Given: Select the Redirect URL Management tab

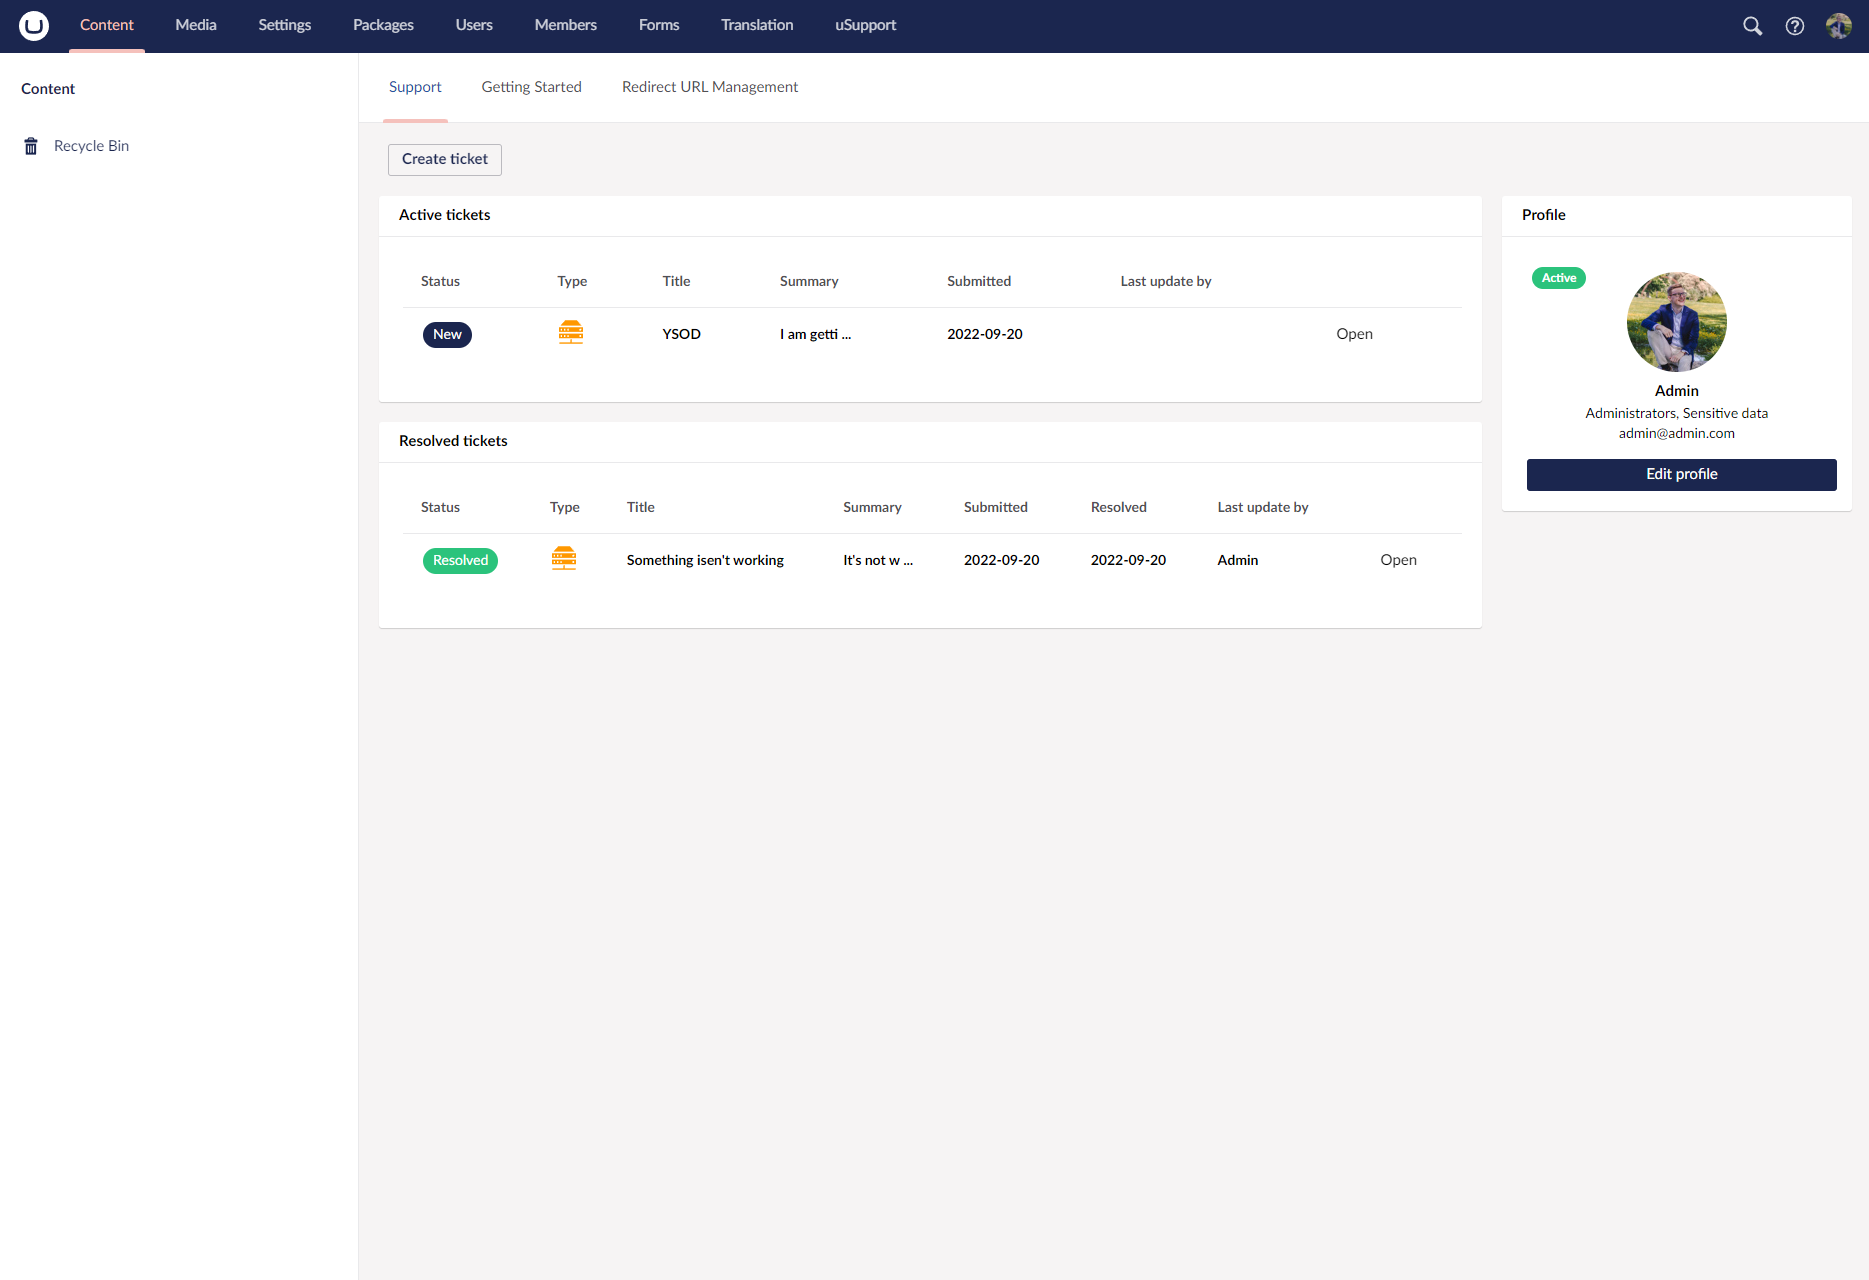Looking at the screenshot, I should pyautogui.click(x=710, y=88).
